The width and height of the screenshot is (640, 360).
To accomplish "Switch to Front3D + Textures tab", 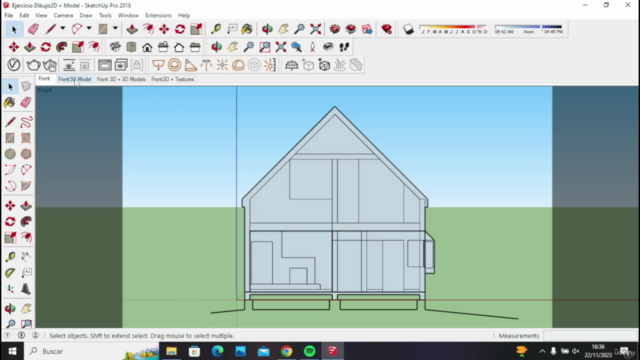I will point(172,79).
